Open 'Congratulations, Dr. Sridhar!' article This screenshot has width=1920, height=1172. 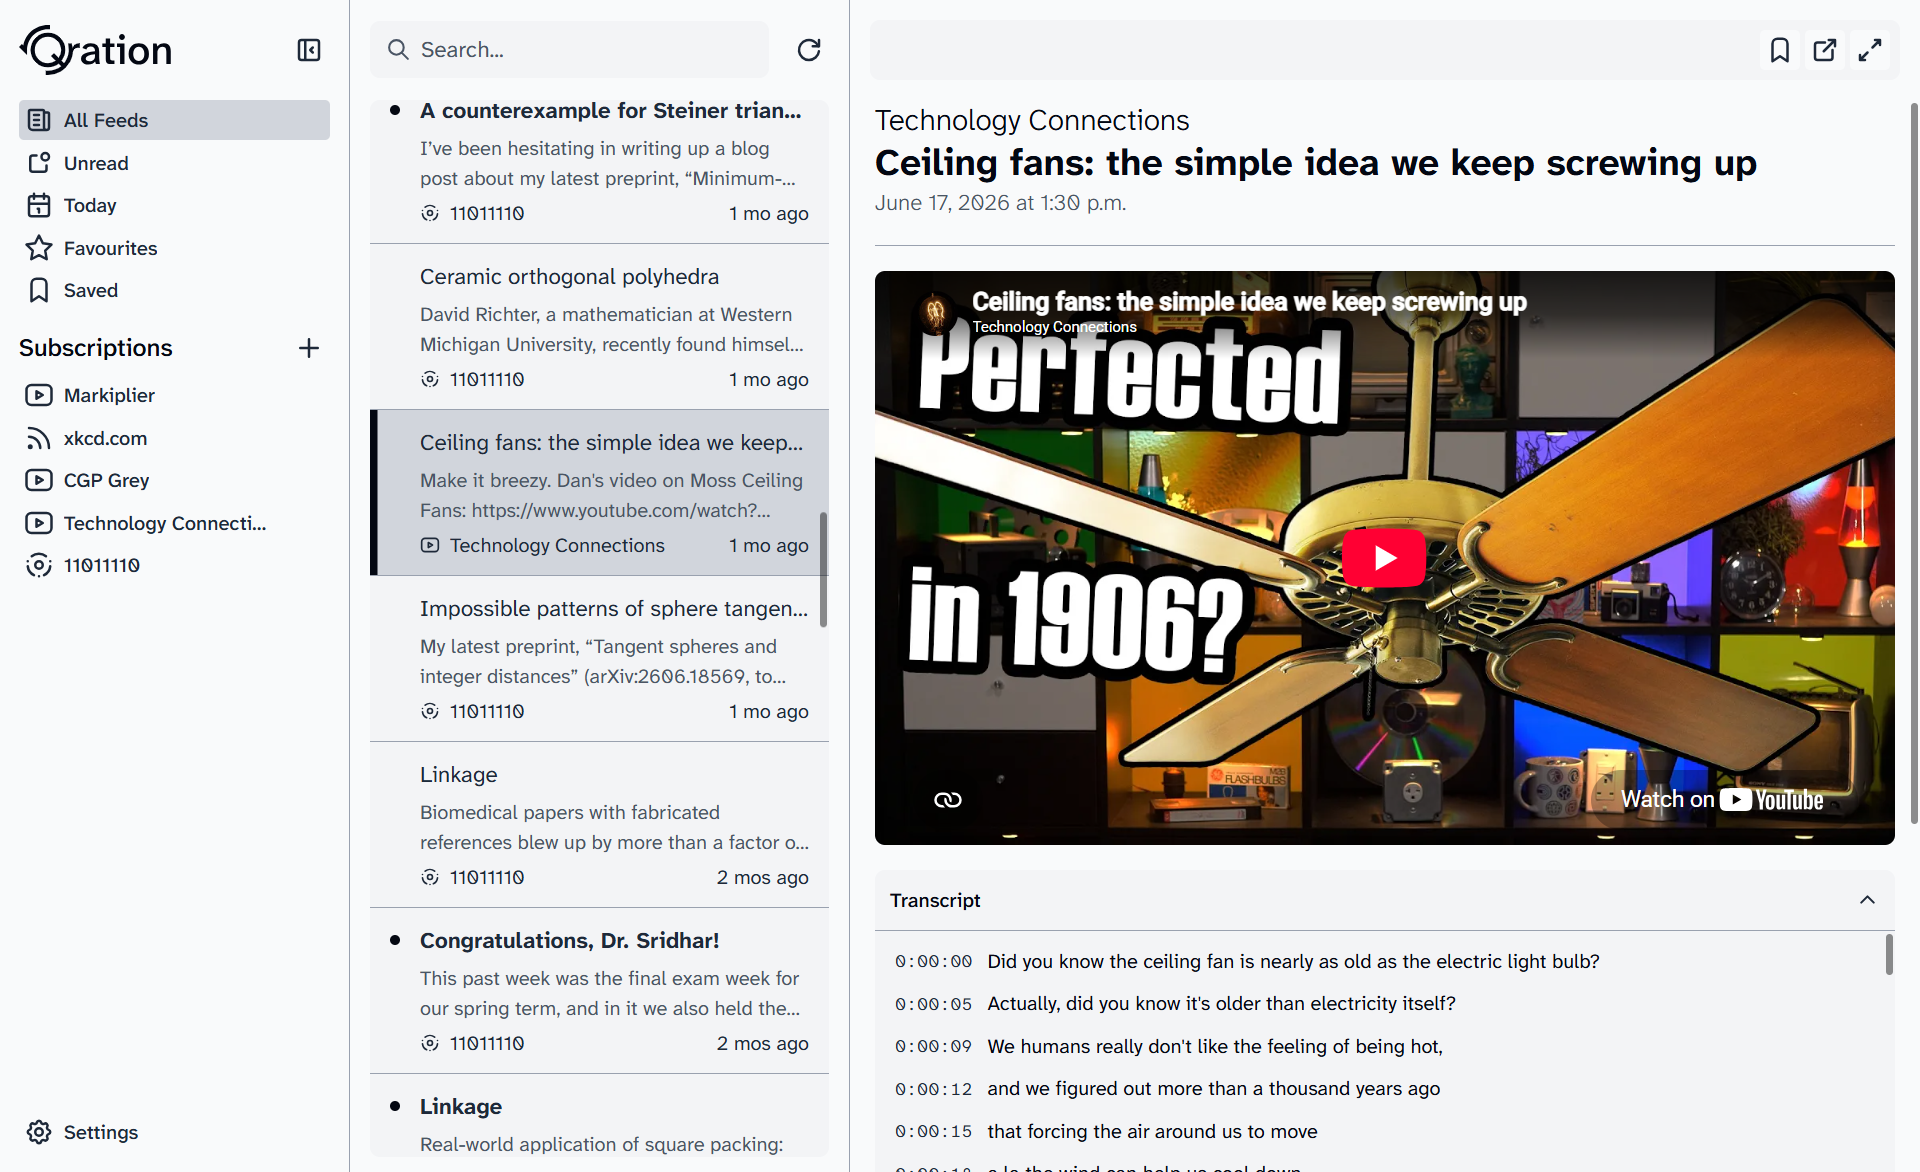click(x=599, y=991)
